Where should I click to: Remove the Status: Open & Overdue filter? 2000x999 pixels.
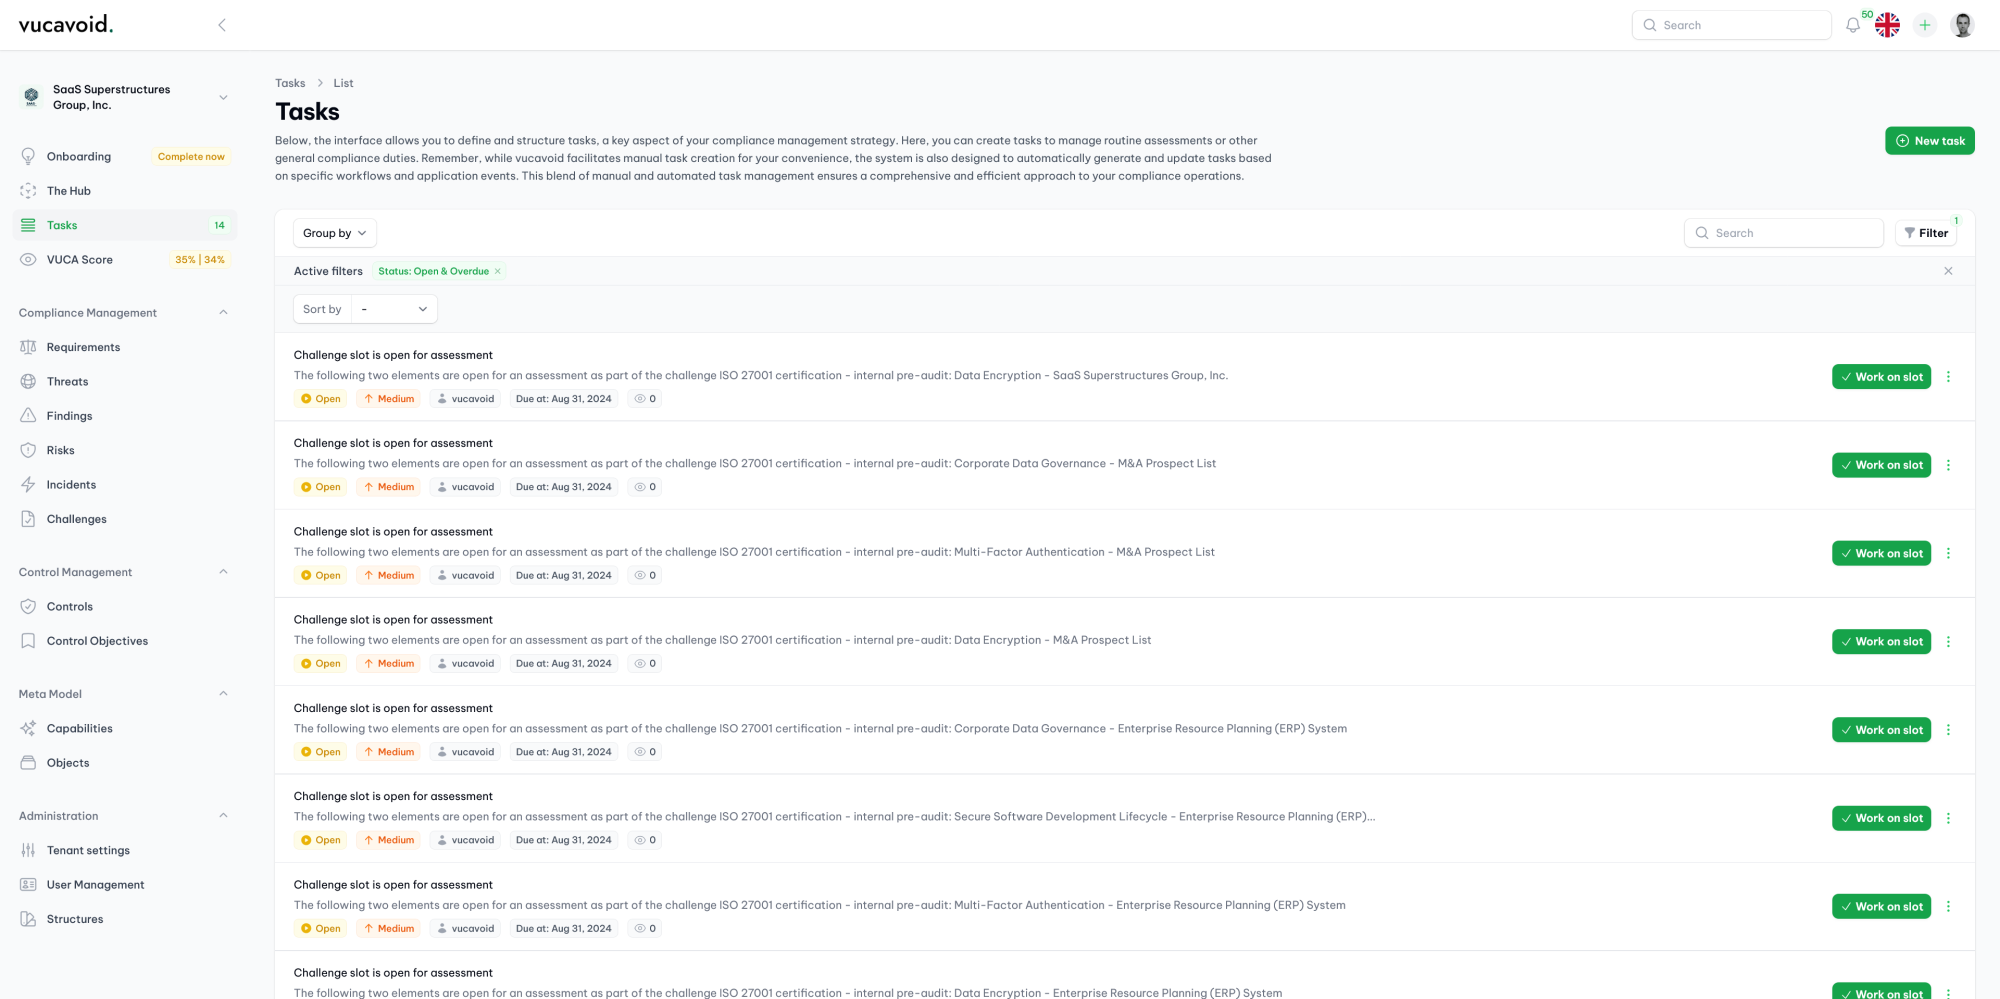point(497,271)
